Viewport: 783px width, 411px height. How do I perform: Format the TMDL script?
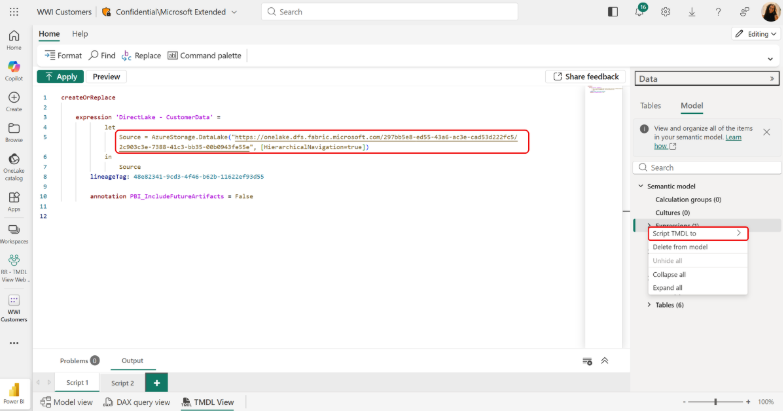pyautogui.click(x=63, y=55)
